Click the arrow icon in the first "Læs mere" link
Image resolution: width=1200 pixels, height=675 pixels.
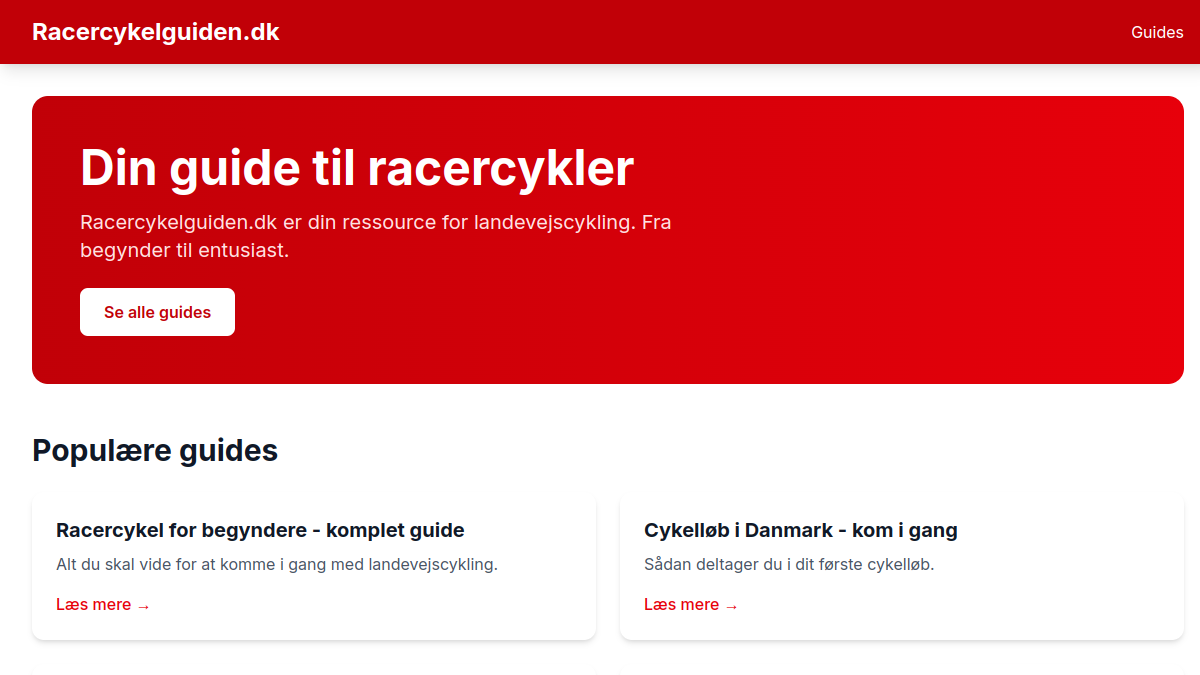pyautogui.click(x=144, y=604)
